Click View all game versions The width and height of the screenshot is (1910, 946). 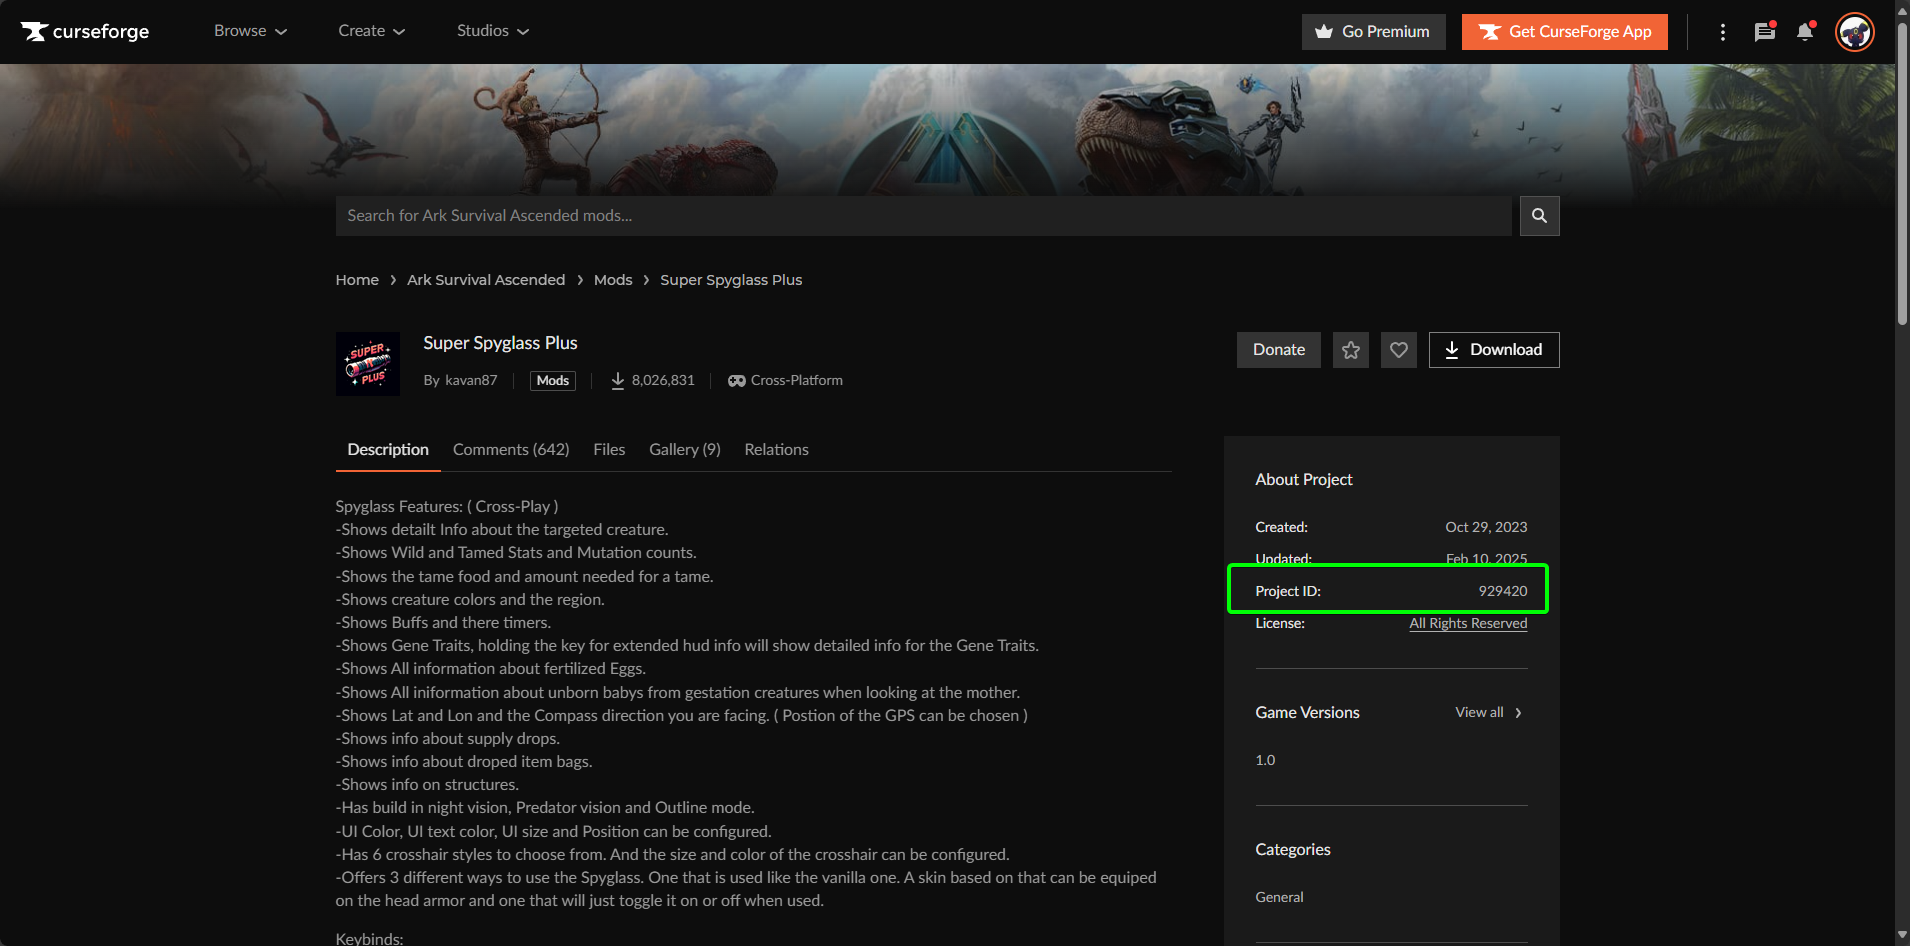point(1489,713)
